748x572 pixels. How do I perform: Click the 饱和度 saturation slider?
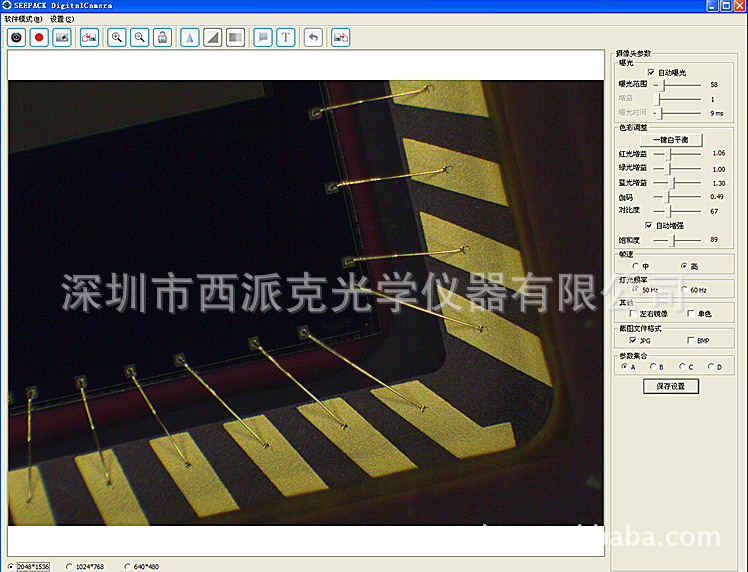(677, 240)
